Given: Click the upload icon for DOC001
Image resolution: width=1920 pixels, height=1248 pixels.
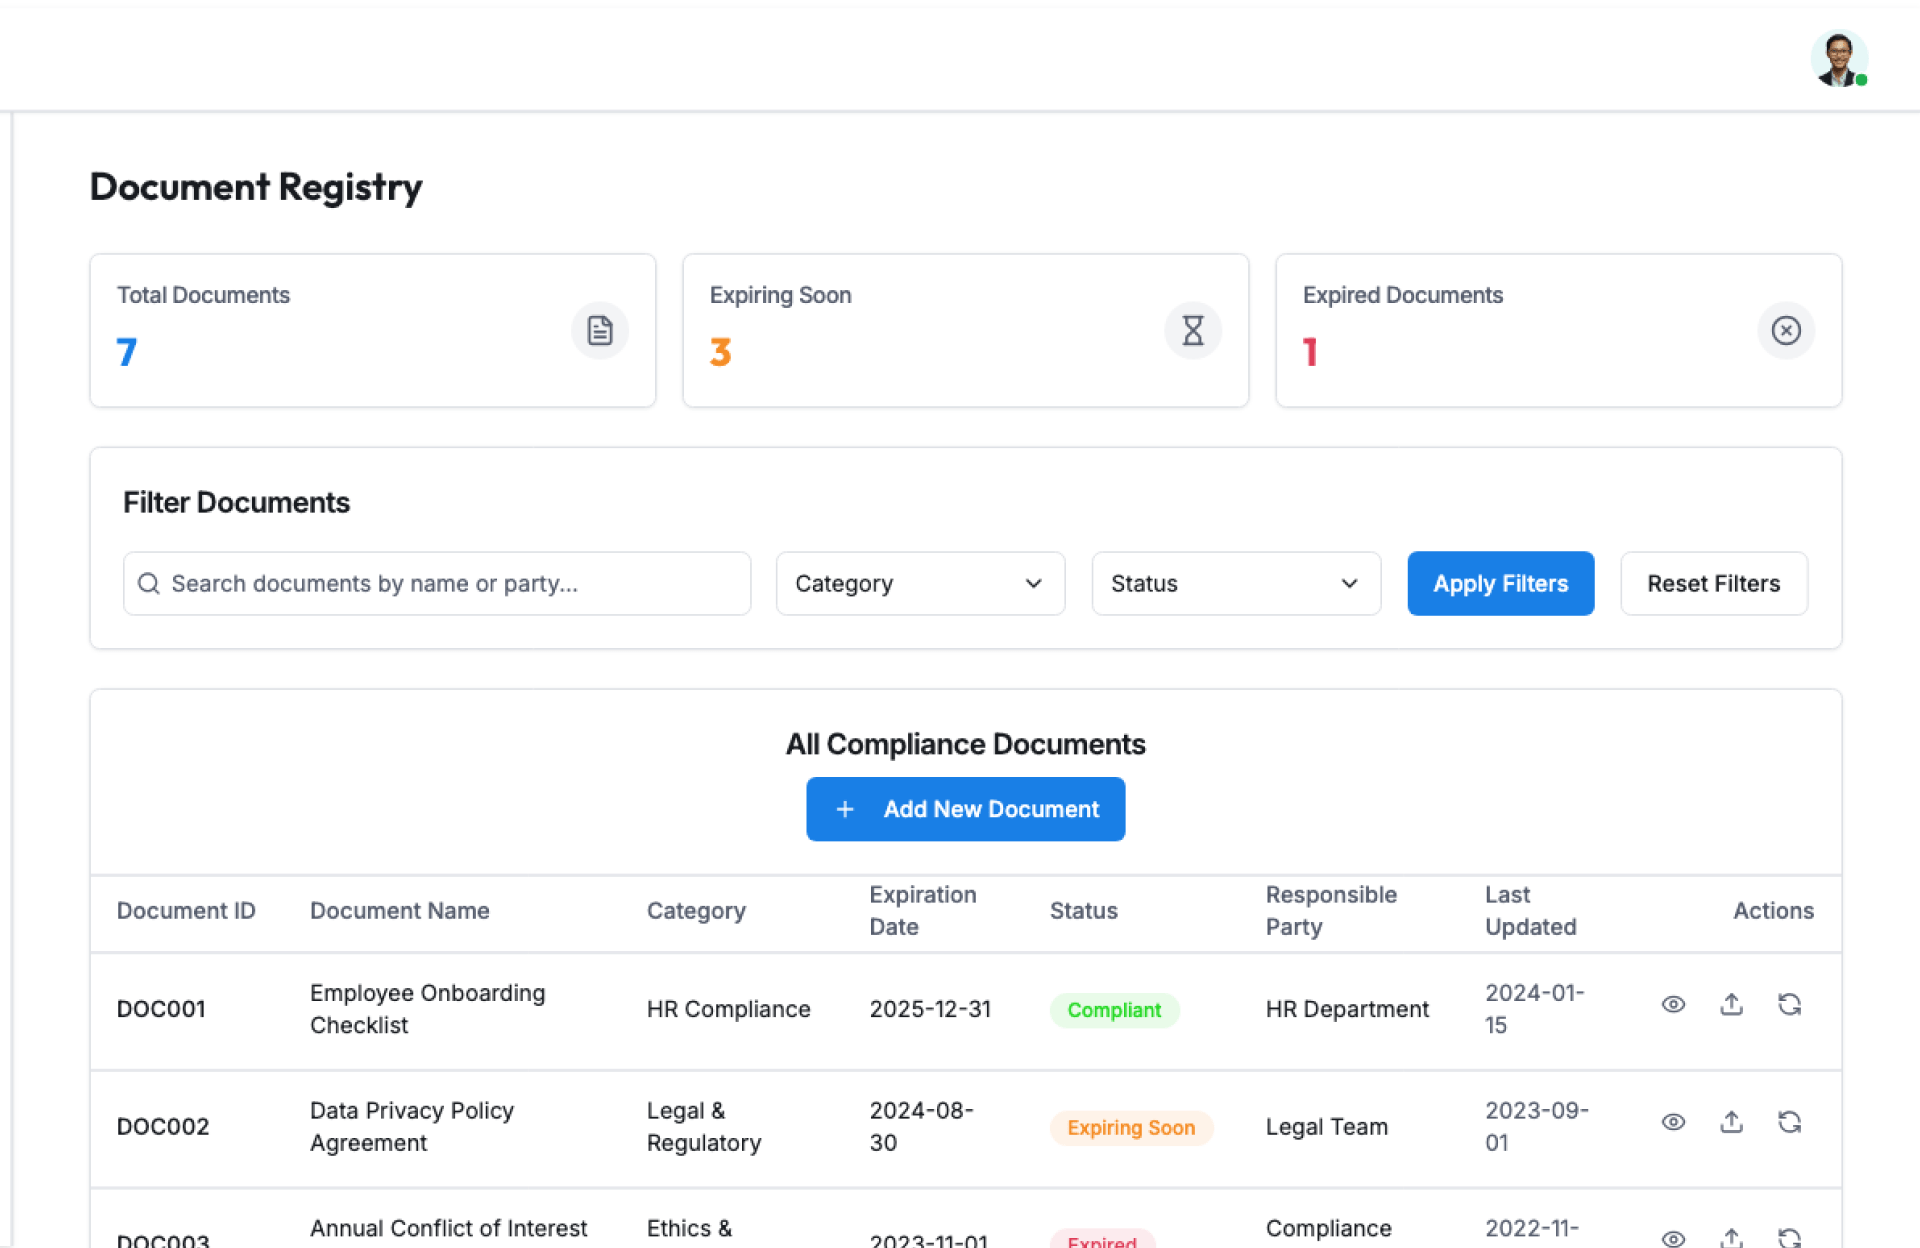Looking at the screenshot, I should (x=1731, y=1004).
